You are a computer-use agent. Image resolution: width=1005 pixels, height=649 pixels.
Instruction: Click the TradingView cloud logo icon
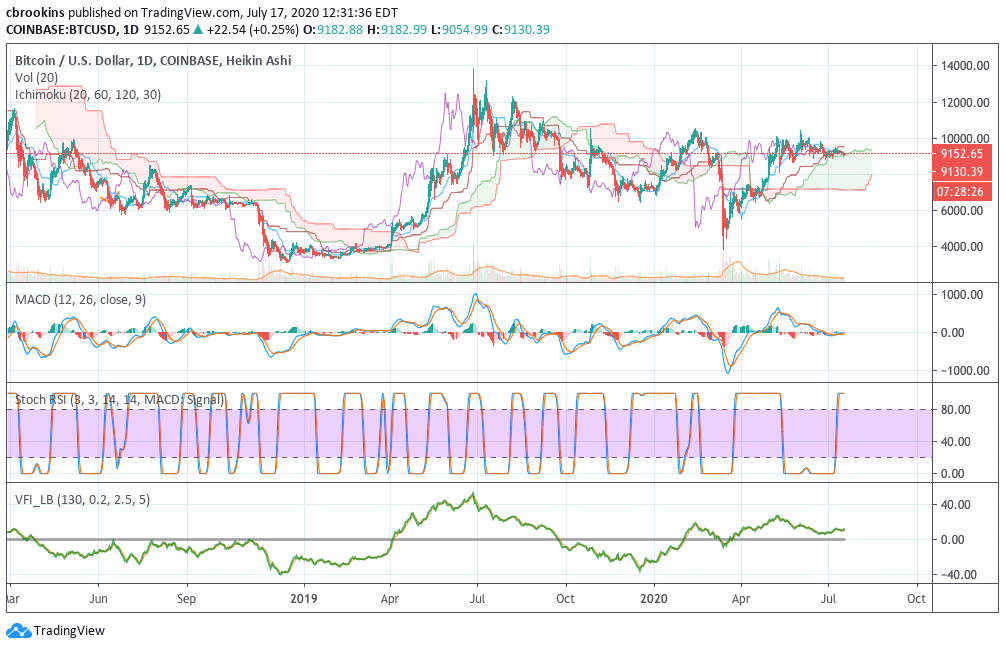coord(18,631)
